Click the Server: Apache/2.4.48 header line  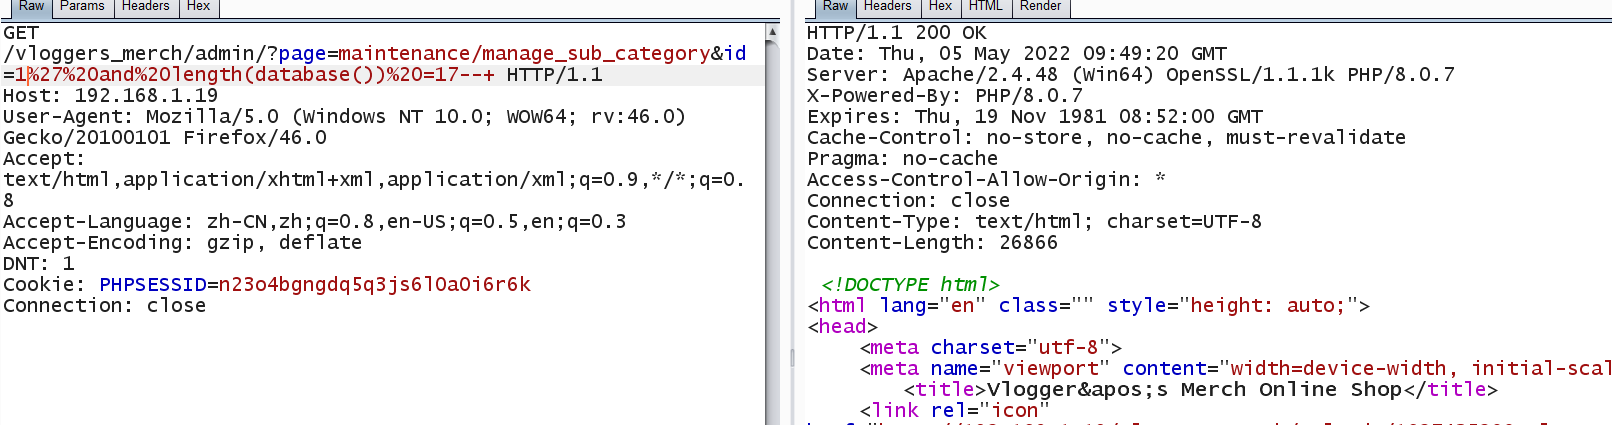click(x=1131, y=75)
